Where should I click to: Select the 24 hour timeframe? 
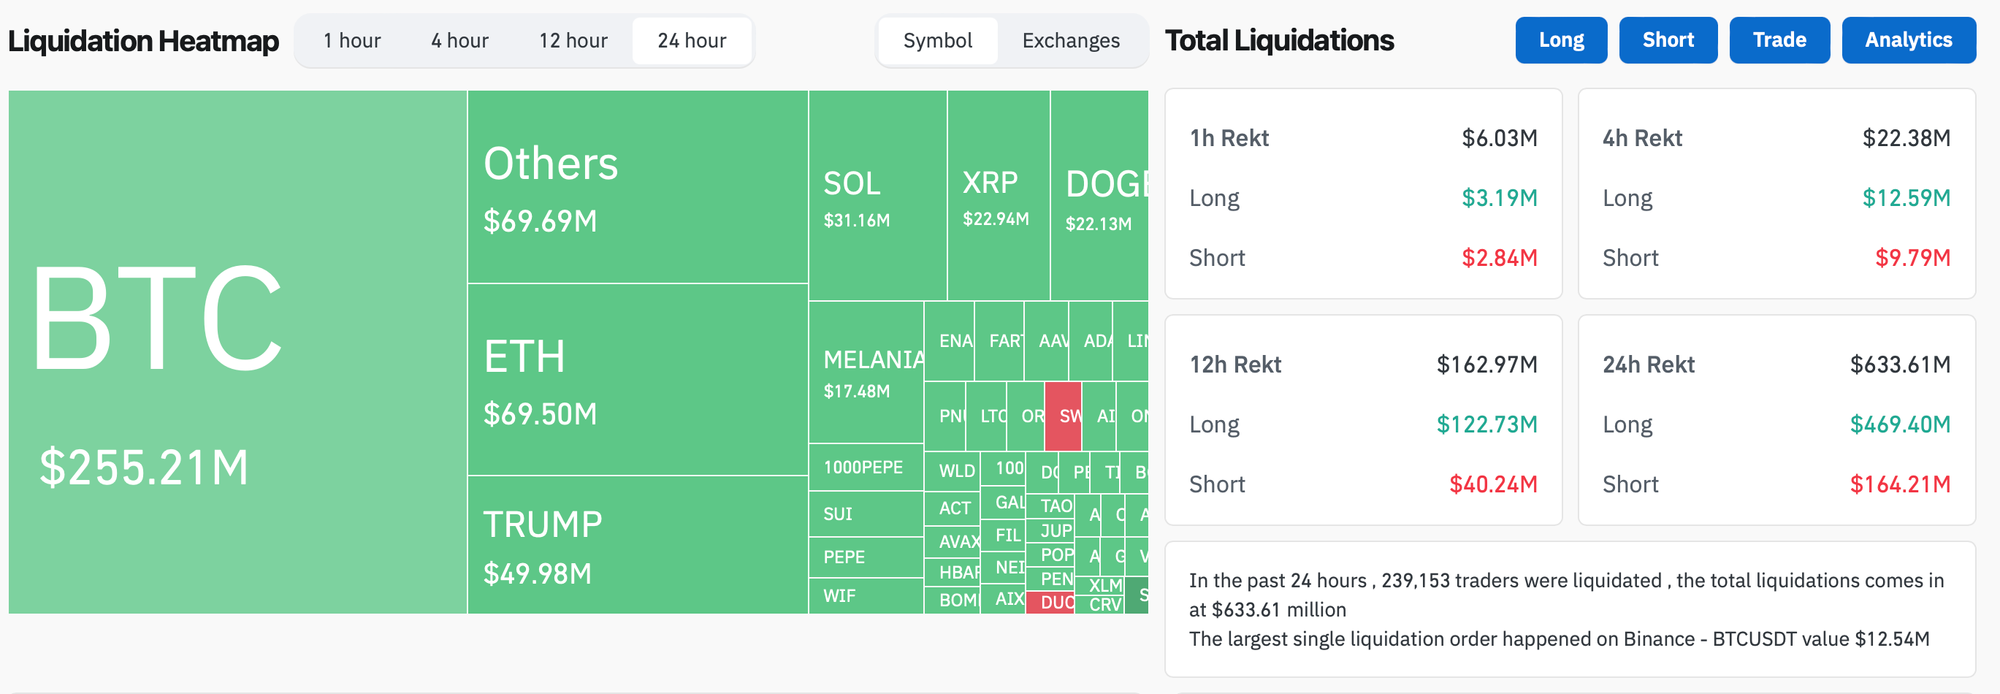pyautogui.click(x=692, y=41)
